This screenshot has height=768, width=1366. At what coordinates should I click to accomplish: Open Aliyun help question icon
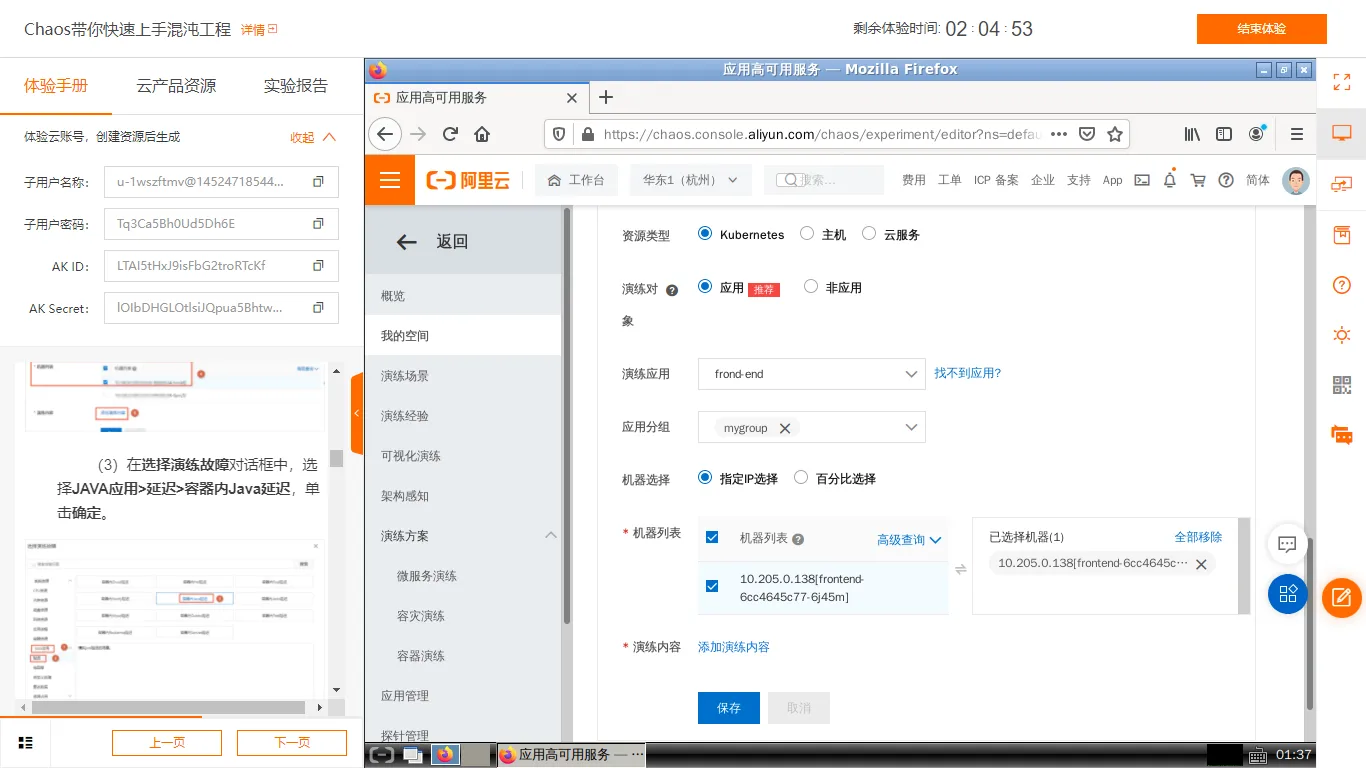1226,180
